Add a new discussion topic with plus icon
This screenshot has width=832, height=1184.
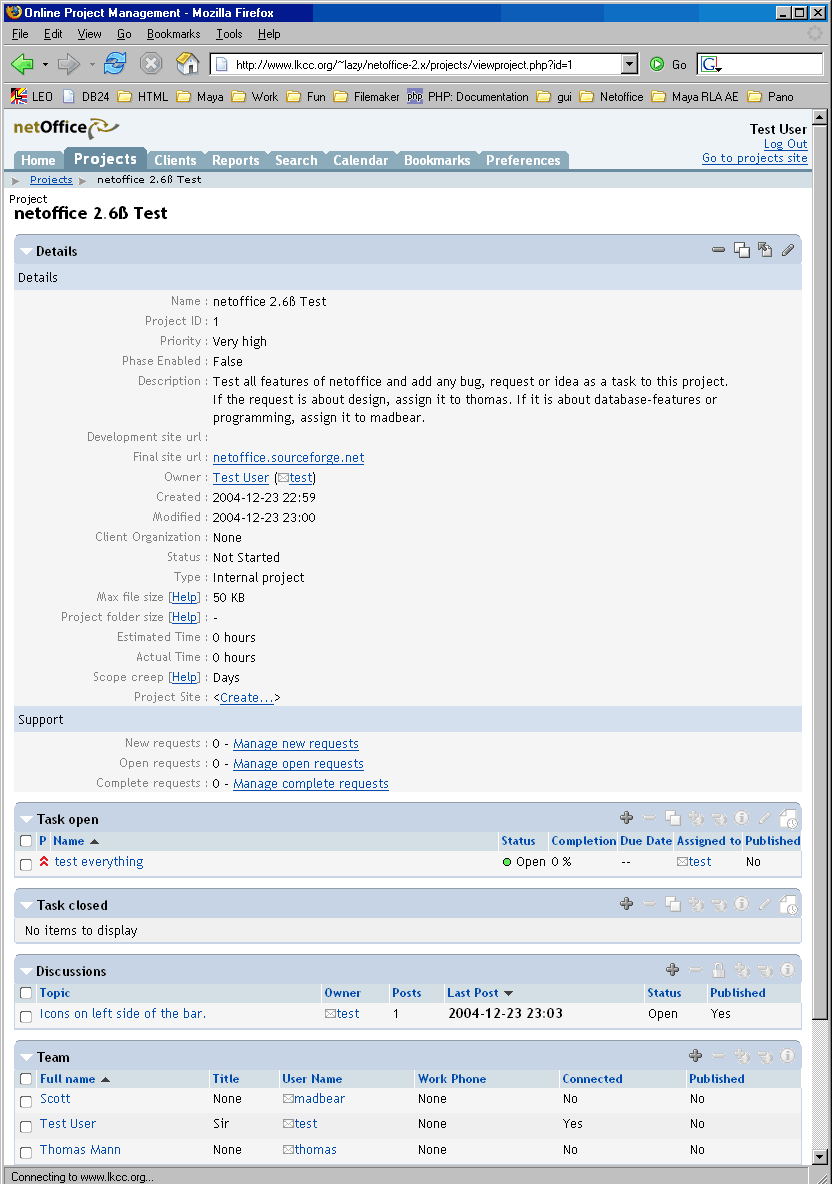click(673, 970)
